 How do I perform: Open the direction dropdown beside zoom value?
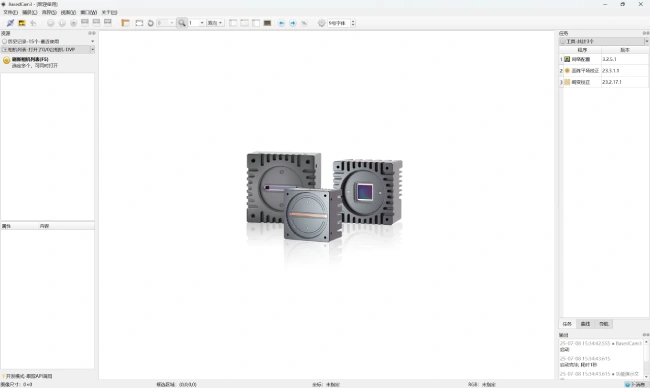click(215, 23)
